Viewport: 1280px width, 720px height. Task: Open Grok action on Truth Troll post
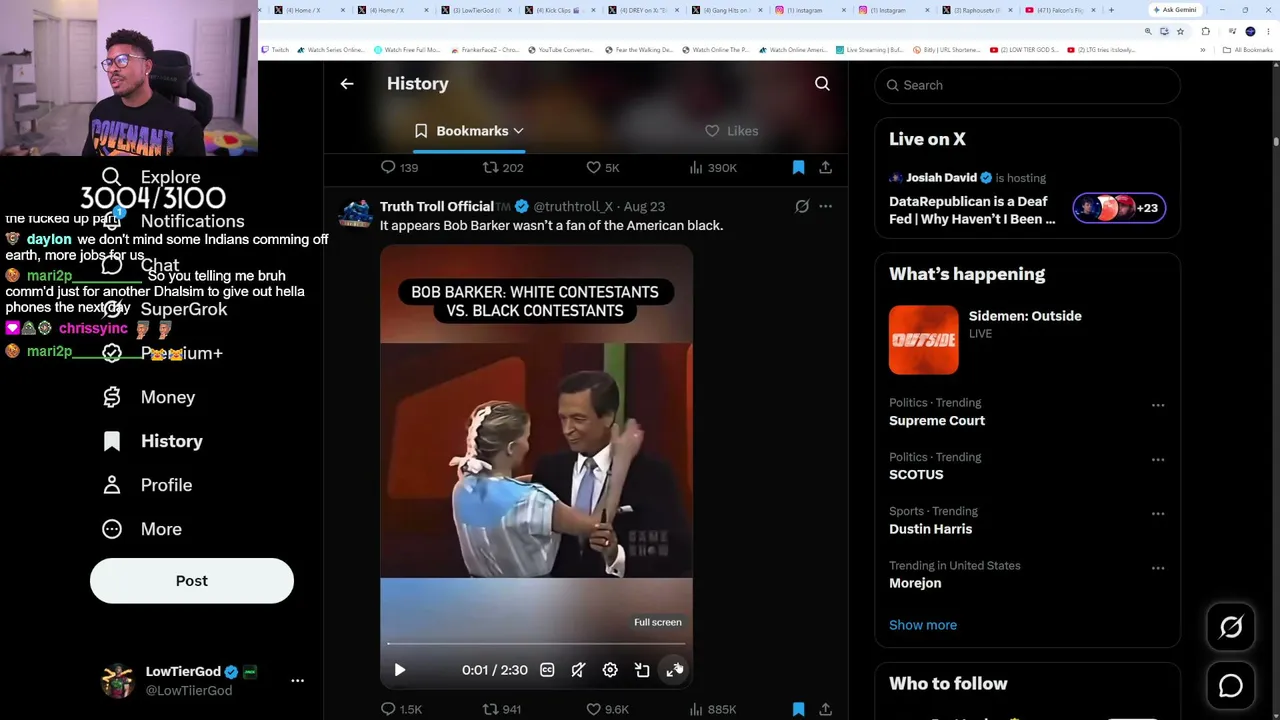coord(802,206)
